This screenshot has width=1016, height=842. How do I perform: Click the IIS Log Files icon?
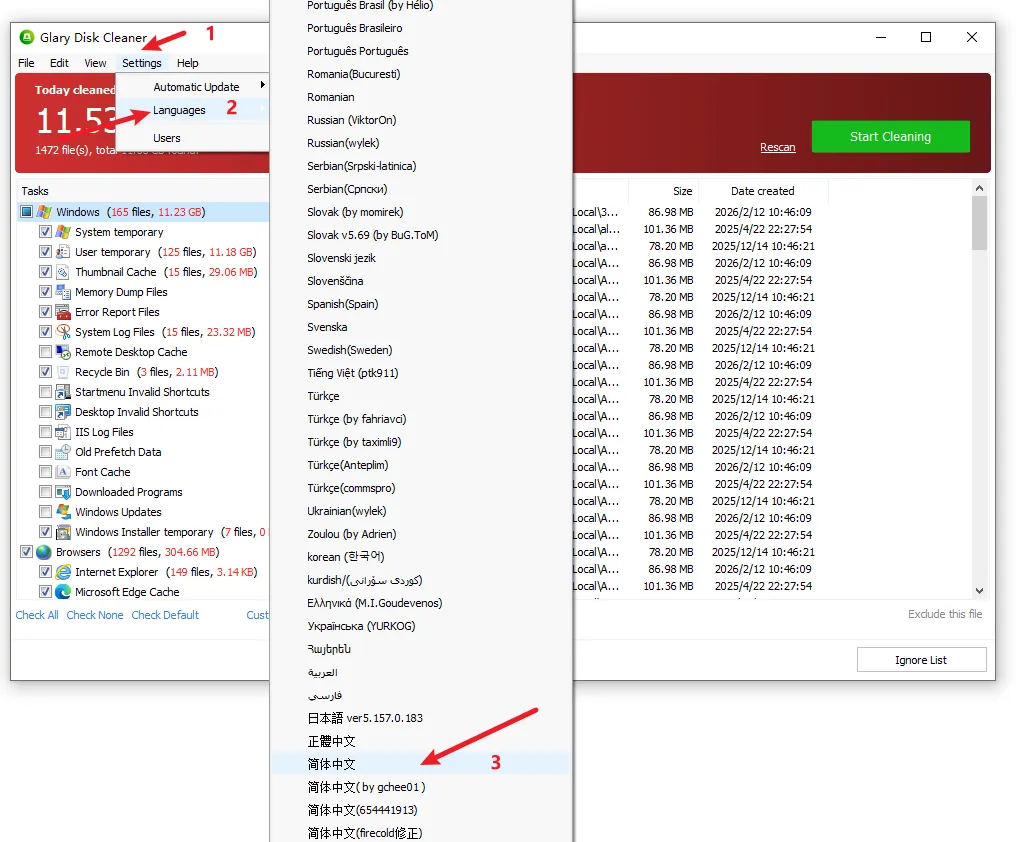coord(63,432)
